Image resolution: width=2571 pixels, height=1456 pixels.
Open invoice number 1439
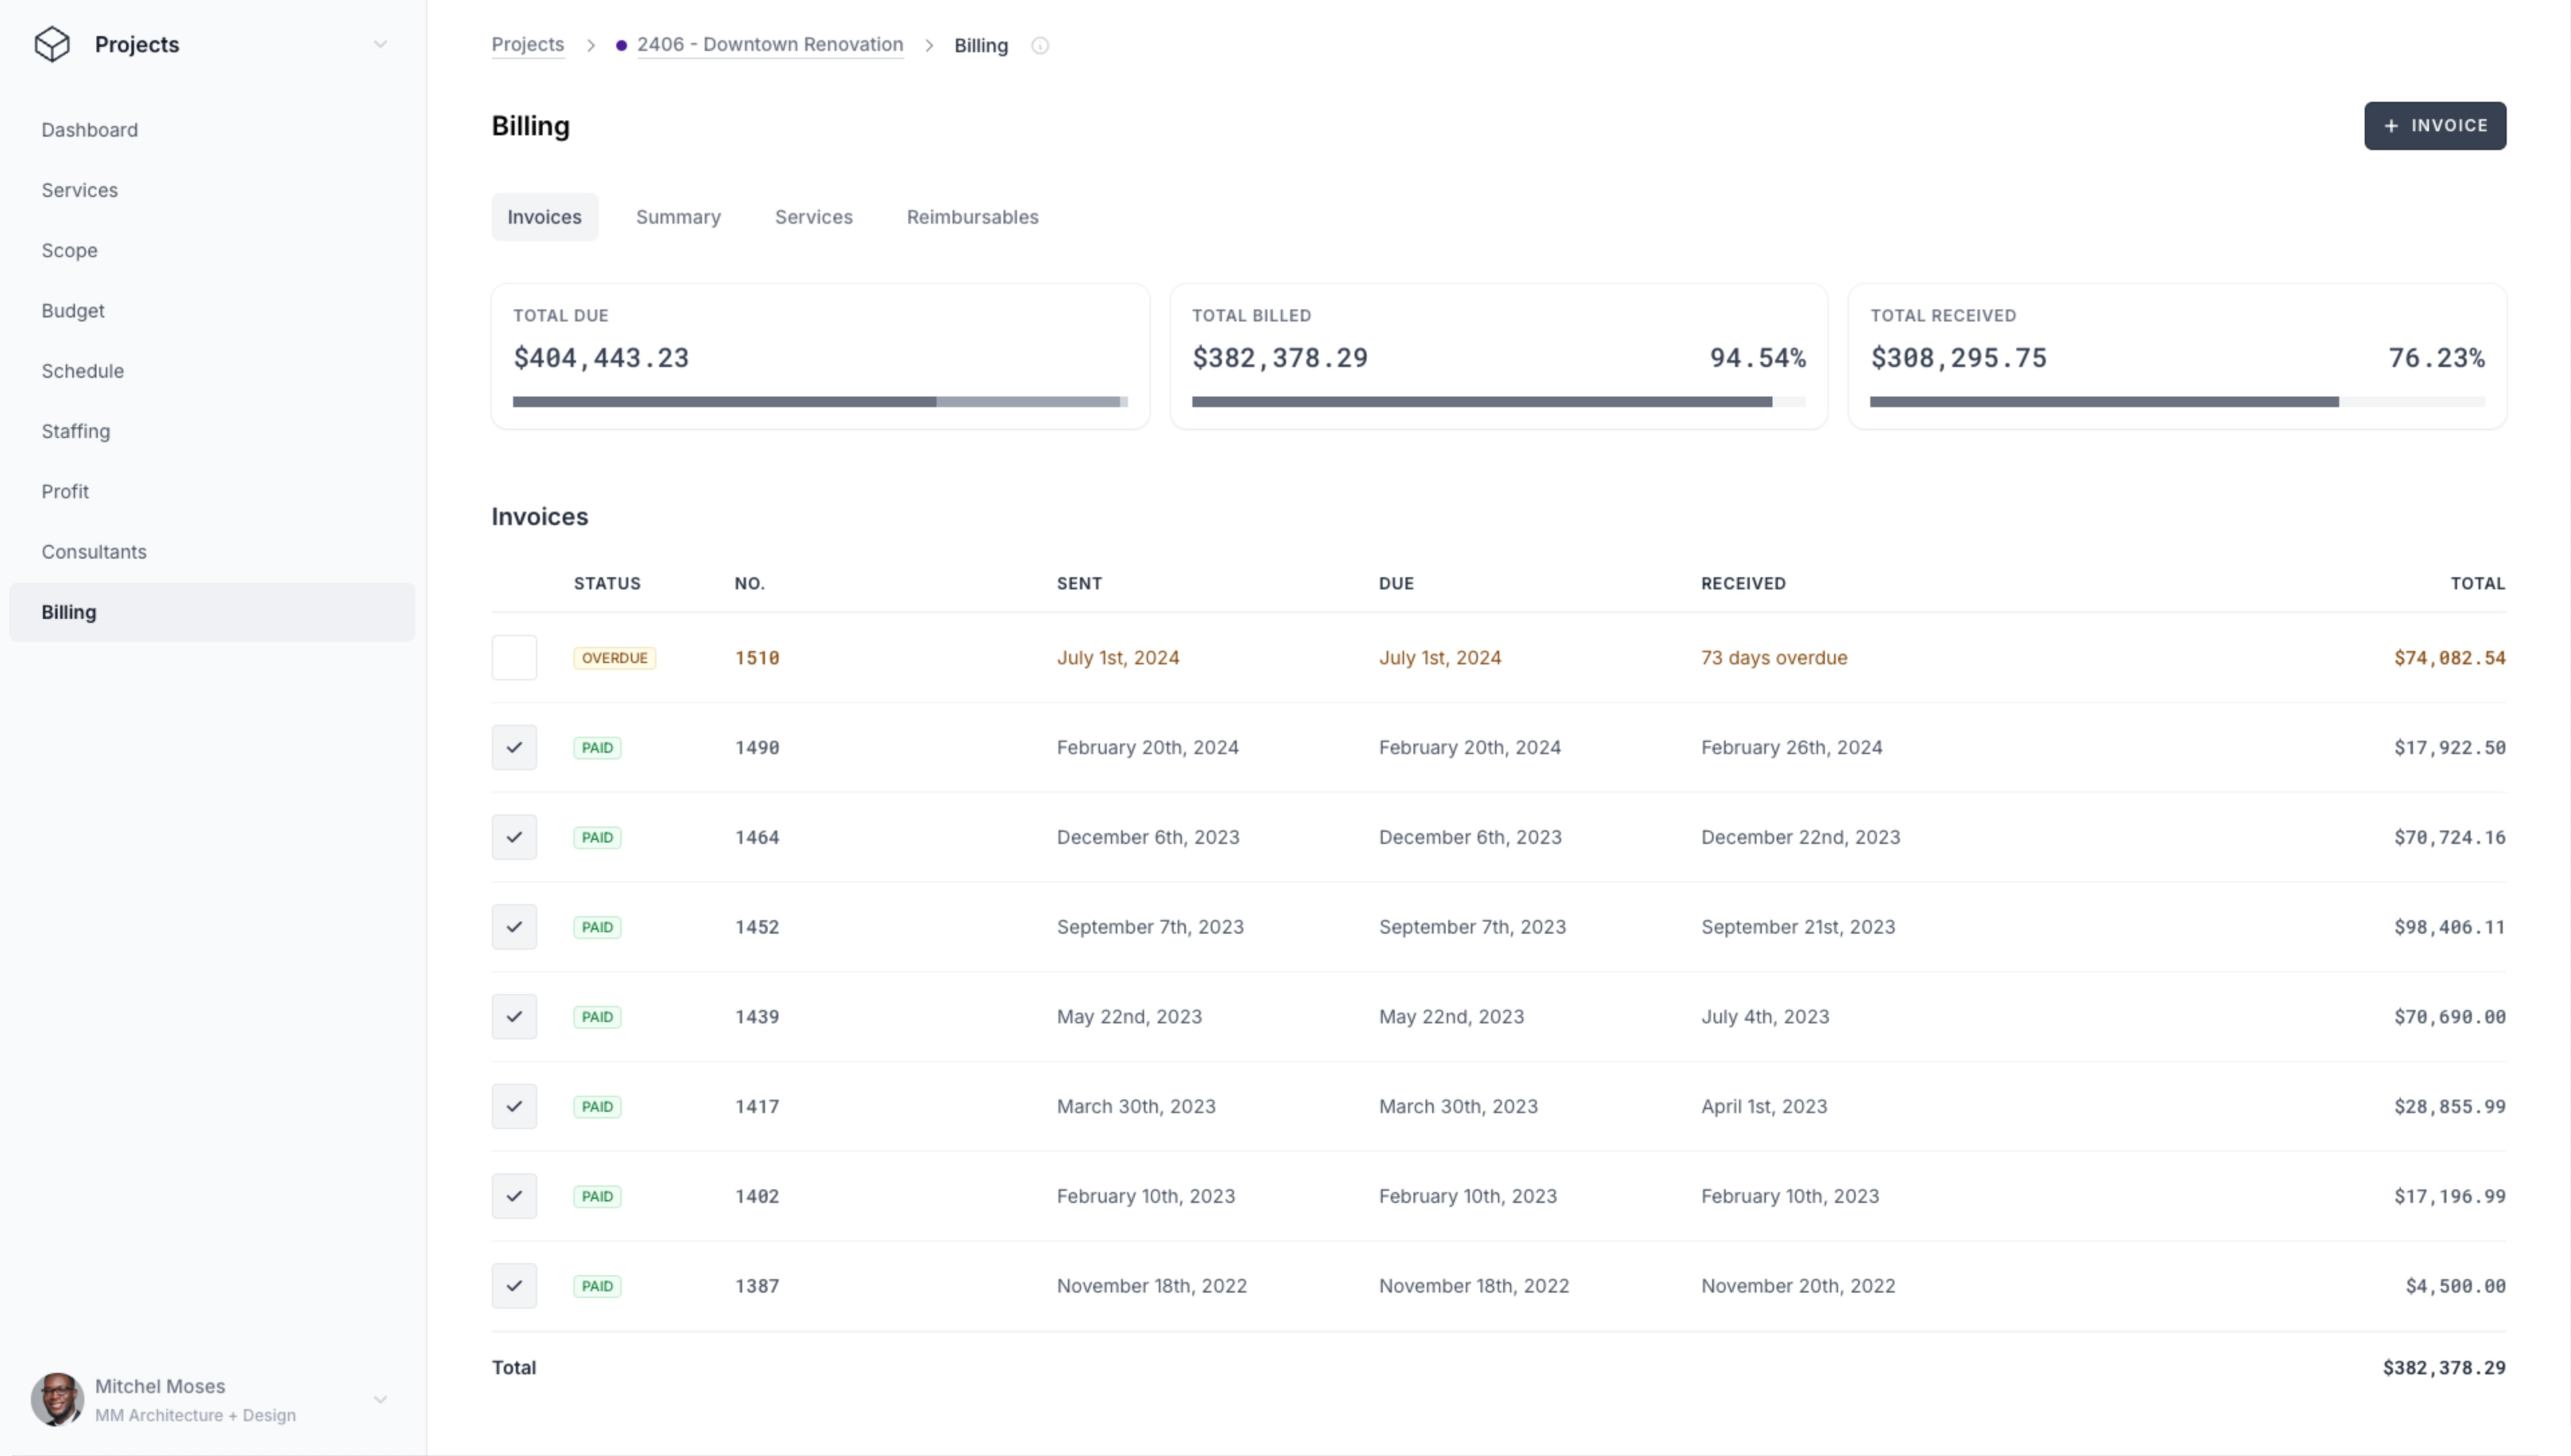pos(757,1017)
